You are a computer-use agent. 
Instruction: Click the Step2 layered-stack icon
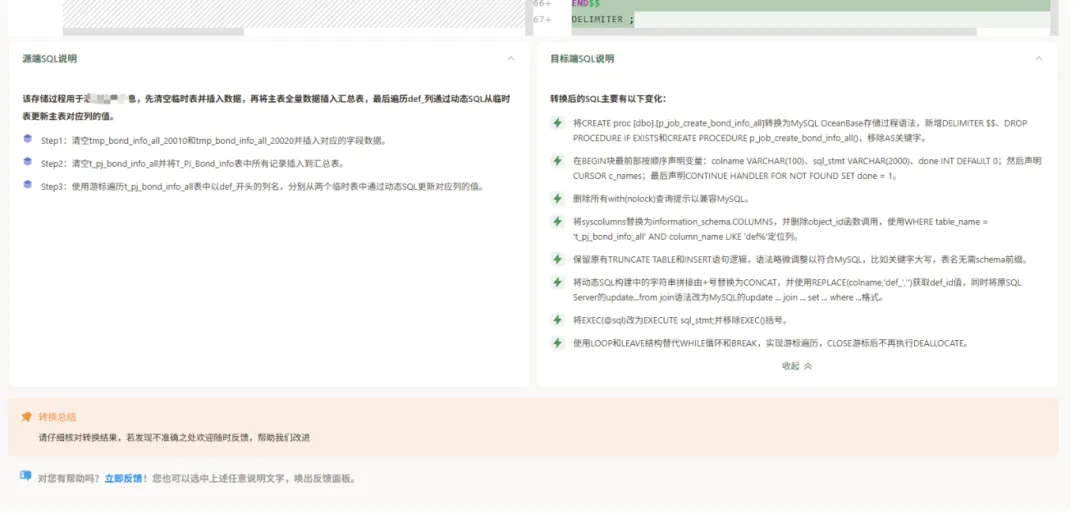pos(28,162)
